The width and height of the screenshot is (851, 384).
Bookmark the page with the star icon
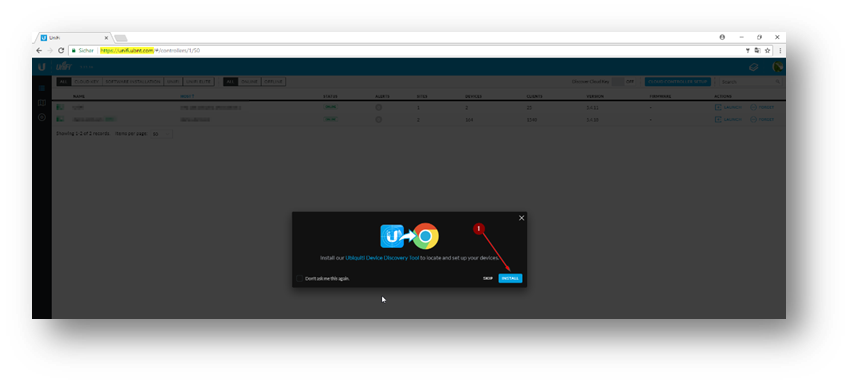(767, 50)
